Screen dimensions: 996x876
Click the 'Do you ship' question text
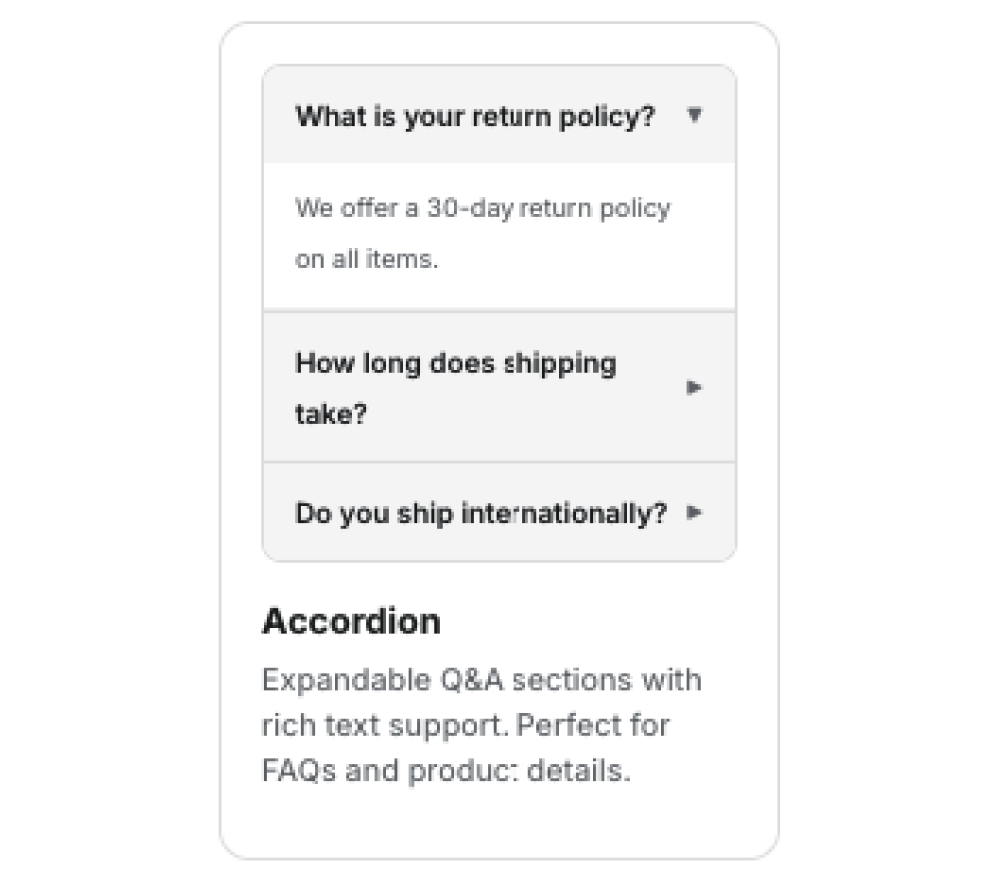point(360,514)
